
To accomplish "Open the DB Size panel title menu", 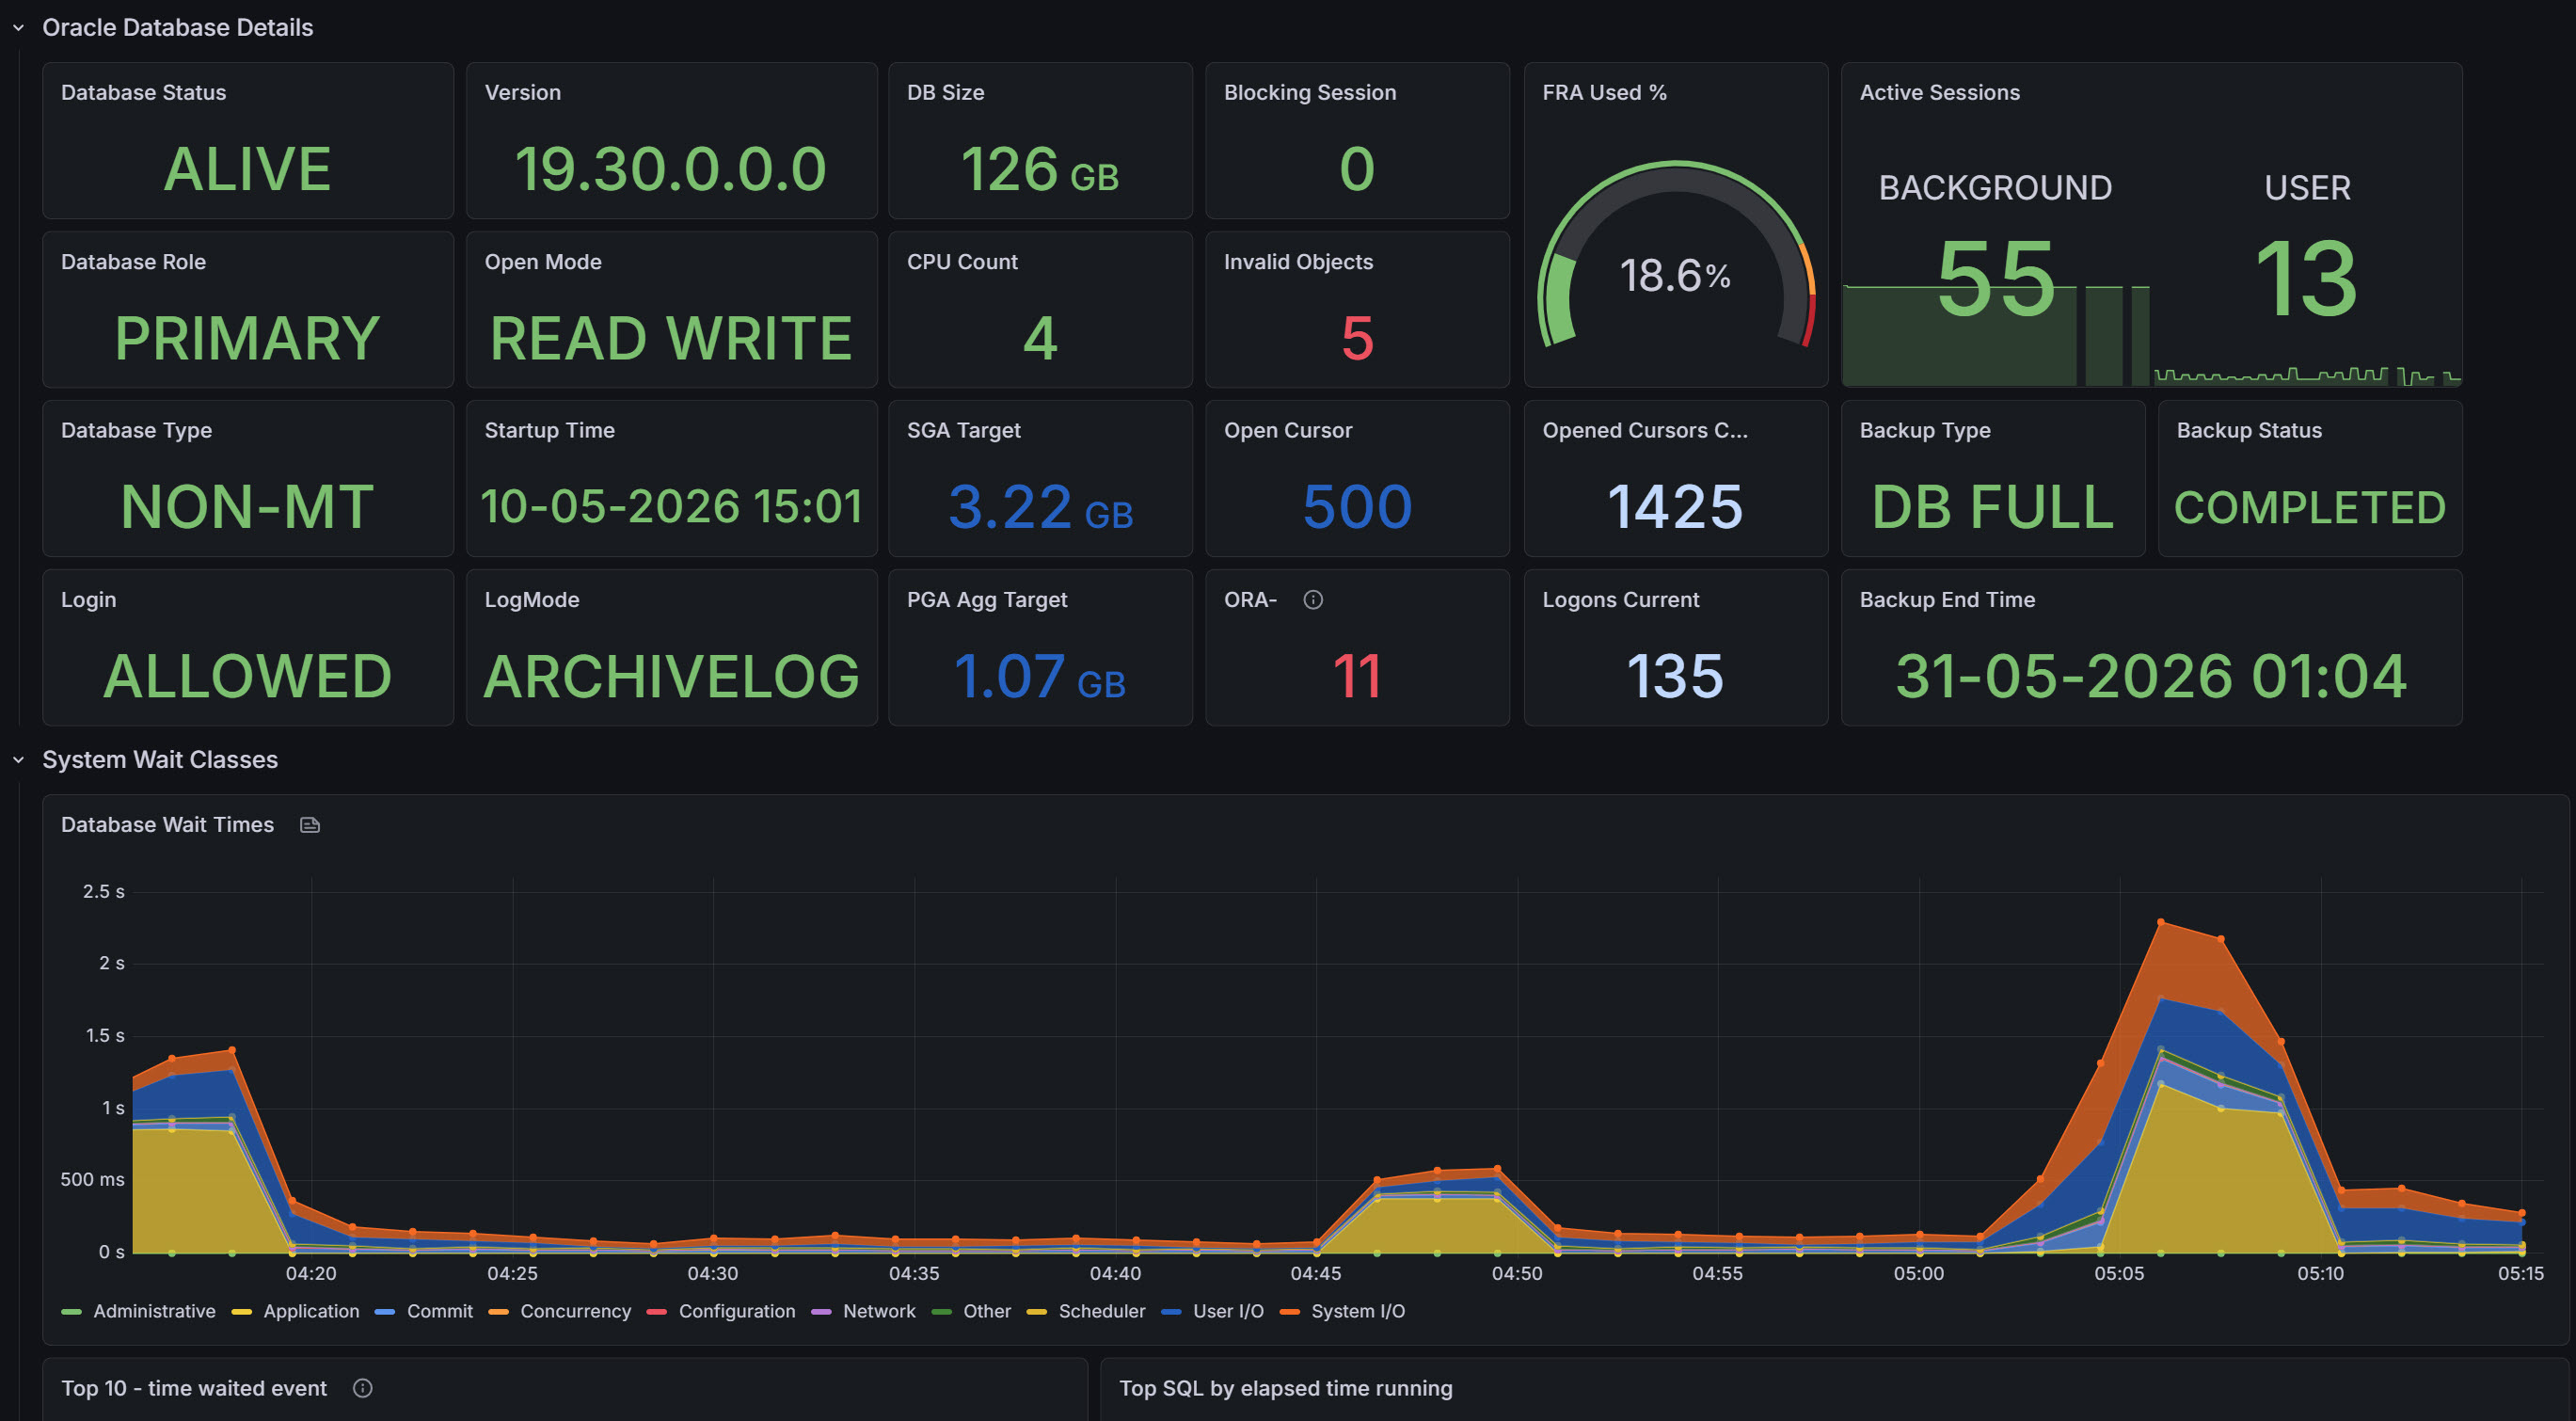I will tap(946, 93).
